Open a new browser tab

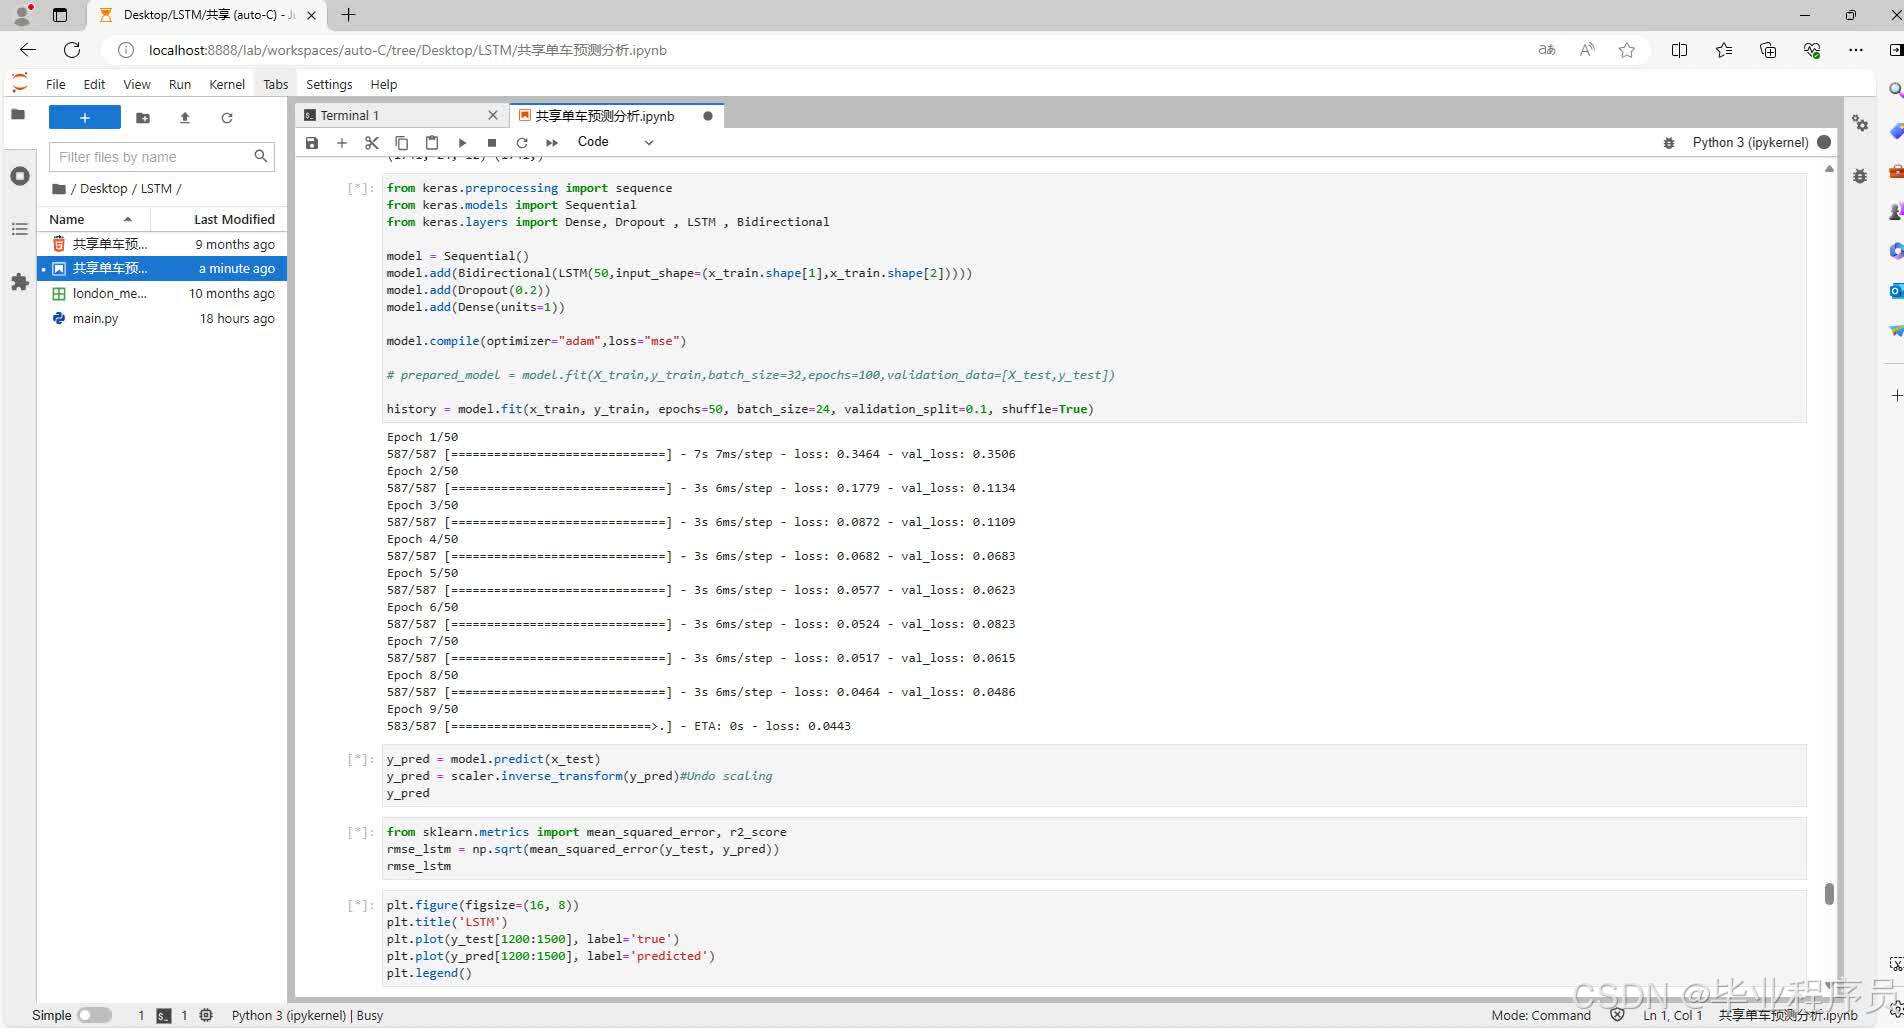point(348,15)
